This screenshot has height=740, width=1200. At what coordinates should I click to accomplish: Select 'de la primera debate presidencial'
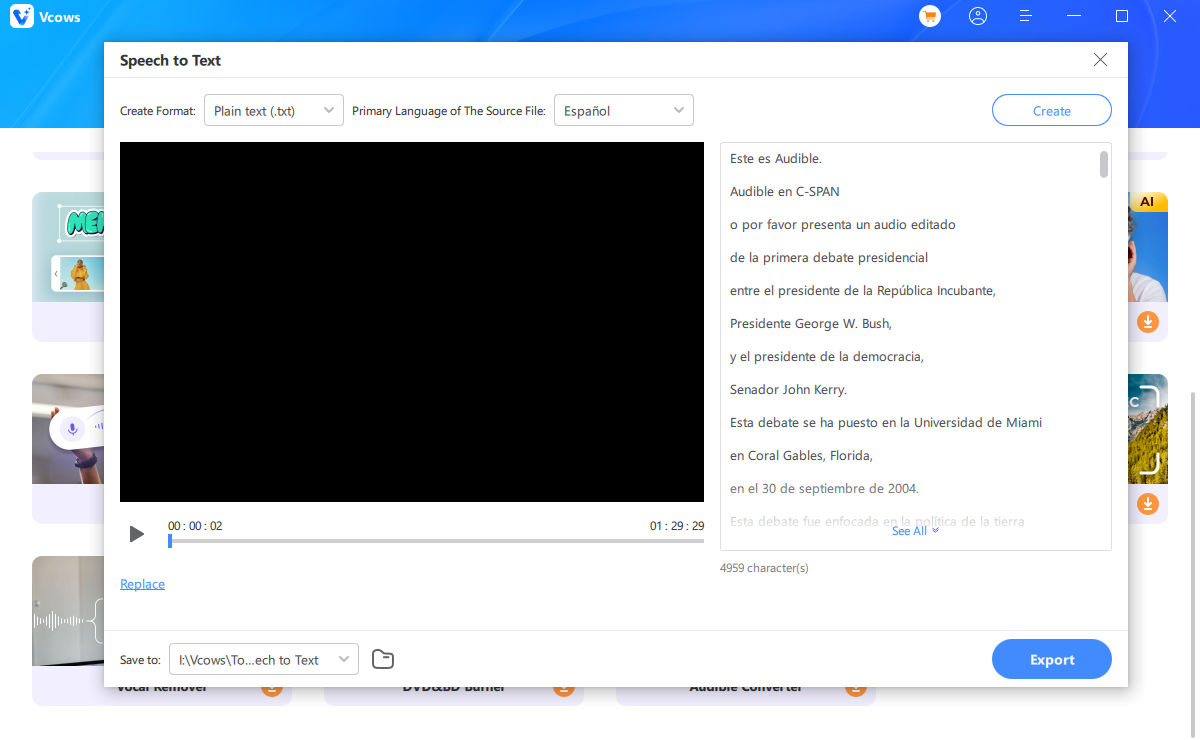[x=829, y=257]
